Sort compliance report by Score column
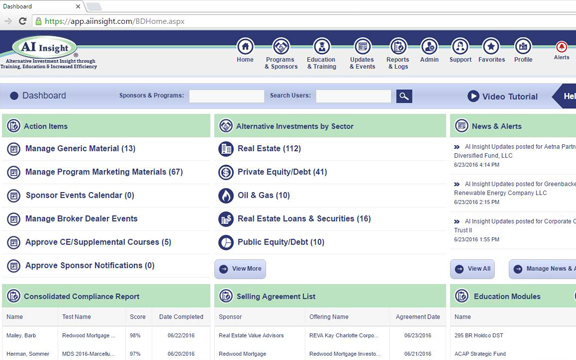Image resolution: width=576 pixels, height=360 pixels. tap(137, 317)
